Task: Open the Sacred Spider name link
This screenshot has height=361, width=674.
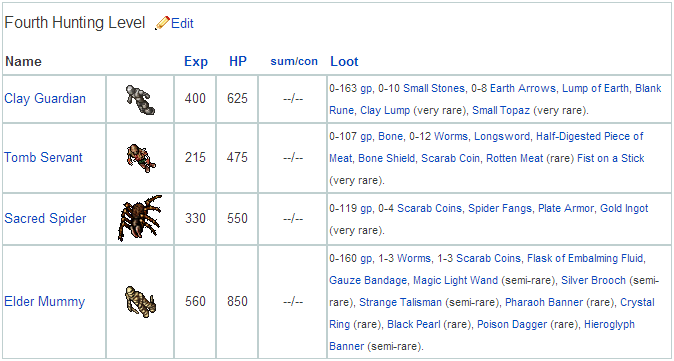Action: pos(45,218)
